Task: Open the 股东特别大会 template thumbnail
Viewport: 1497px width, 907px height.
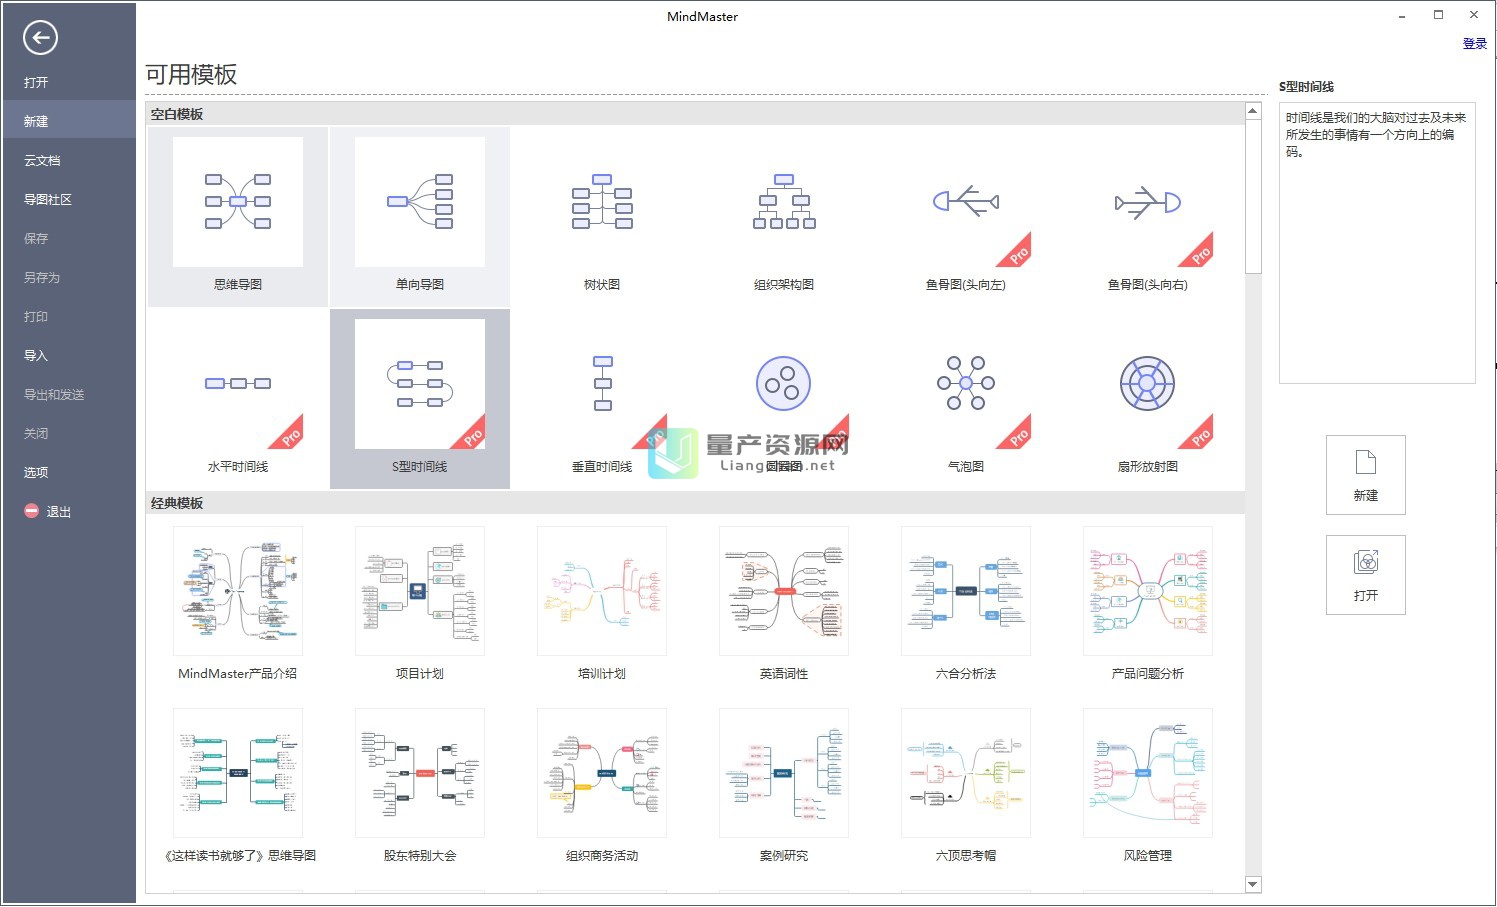Action: 420,773
